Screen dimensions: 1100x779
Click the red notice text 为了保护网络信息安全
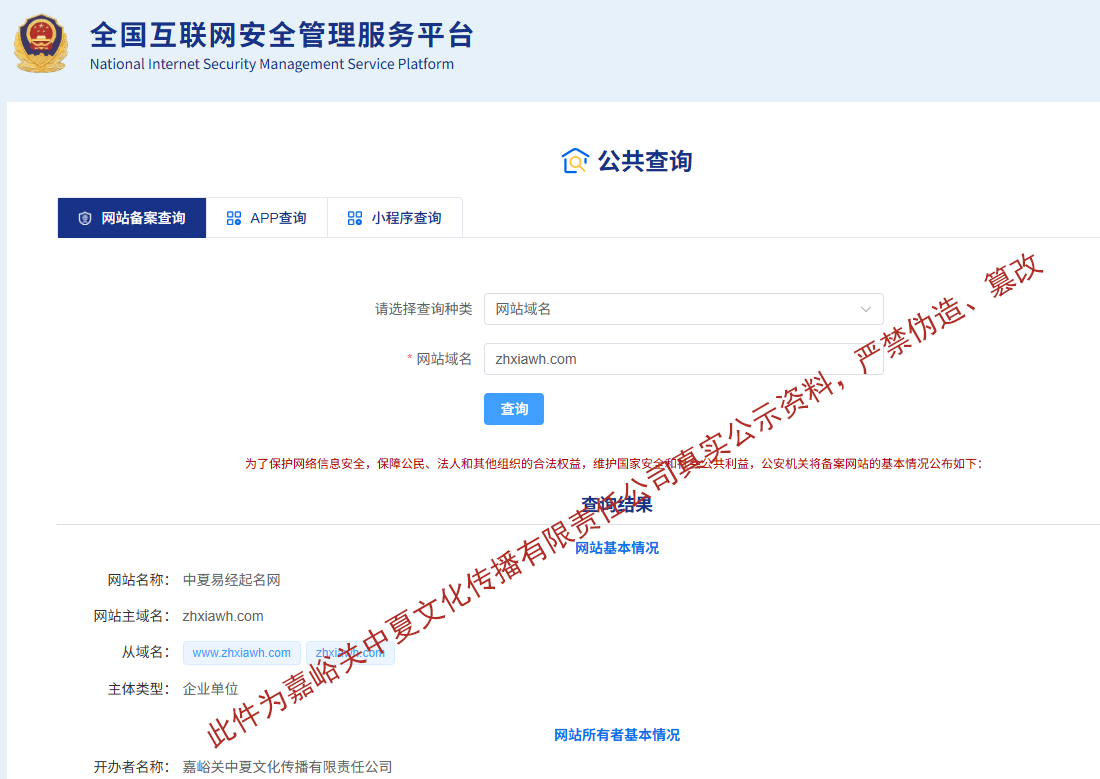tap(613, 464)
